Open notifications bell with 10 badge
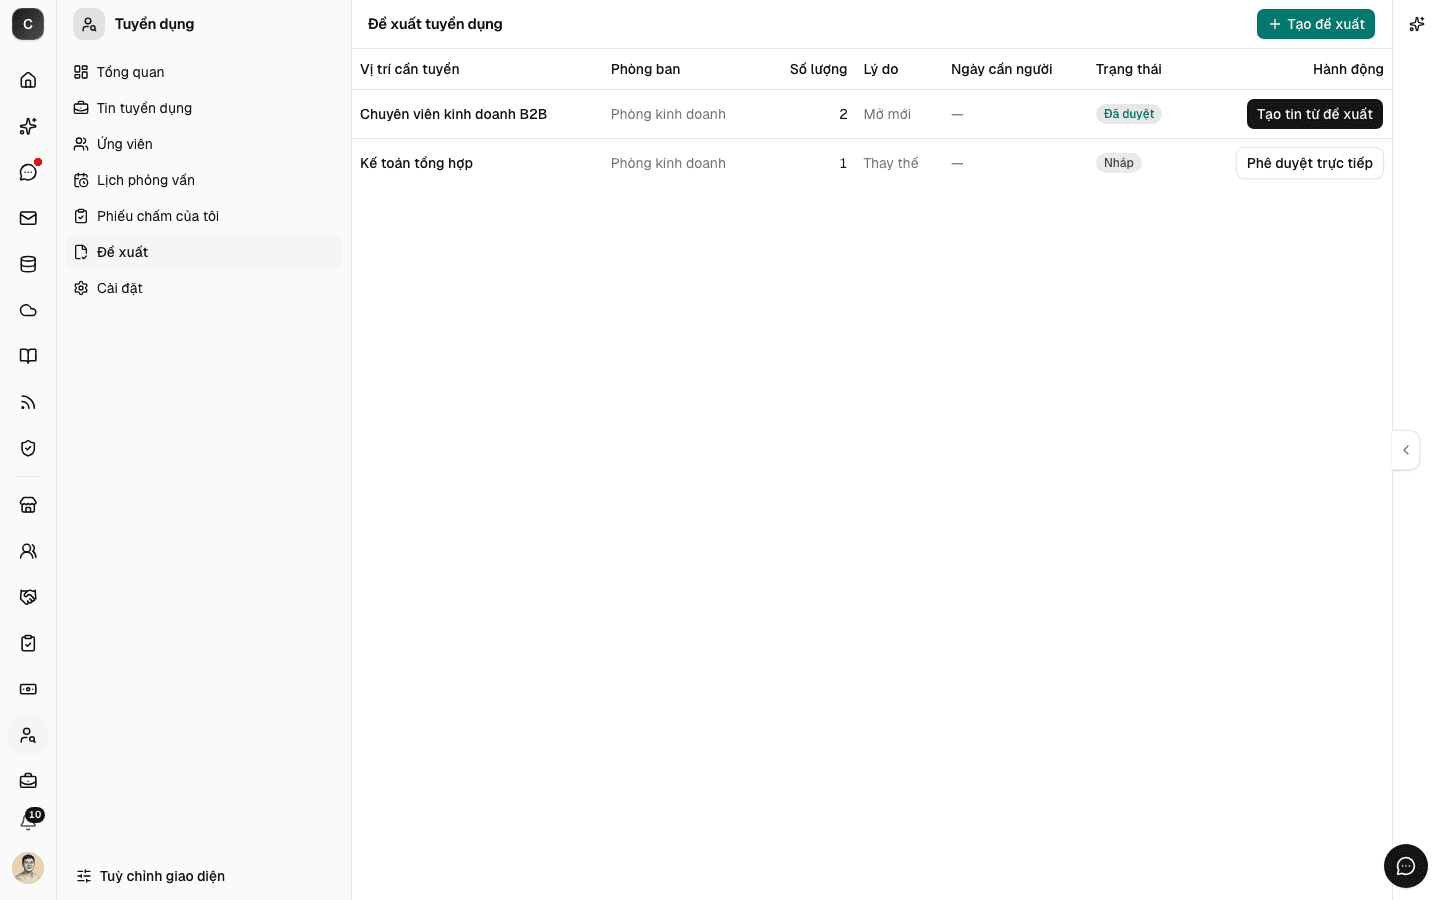 coord(28,822)
